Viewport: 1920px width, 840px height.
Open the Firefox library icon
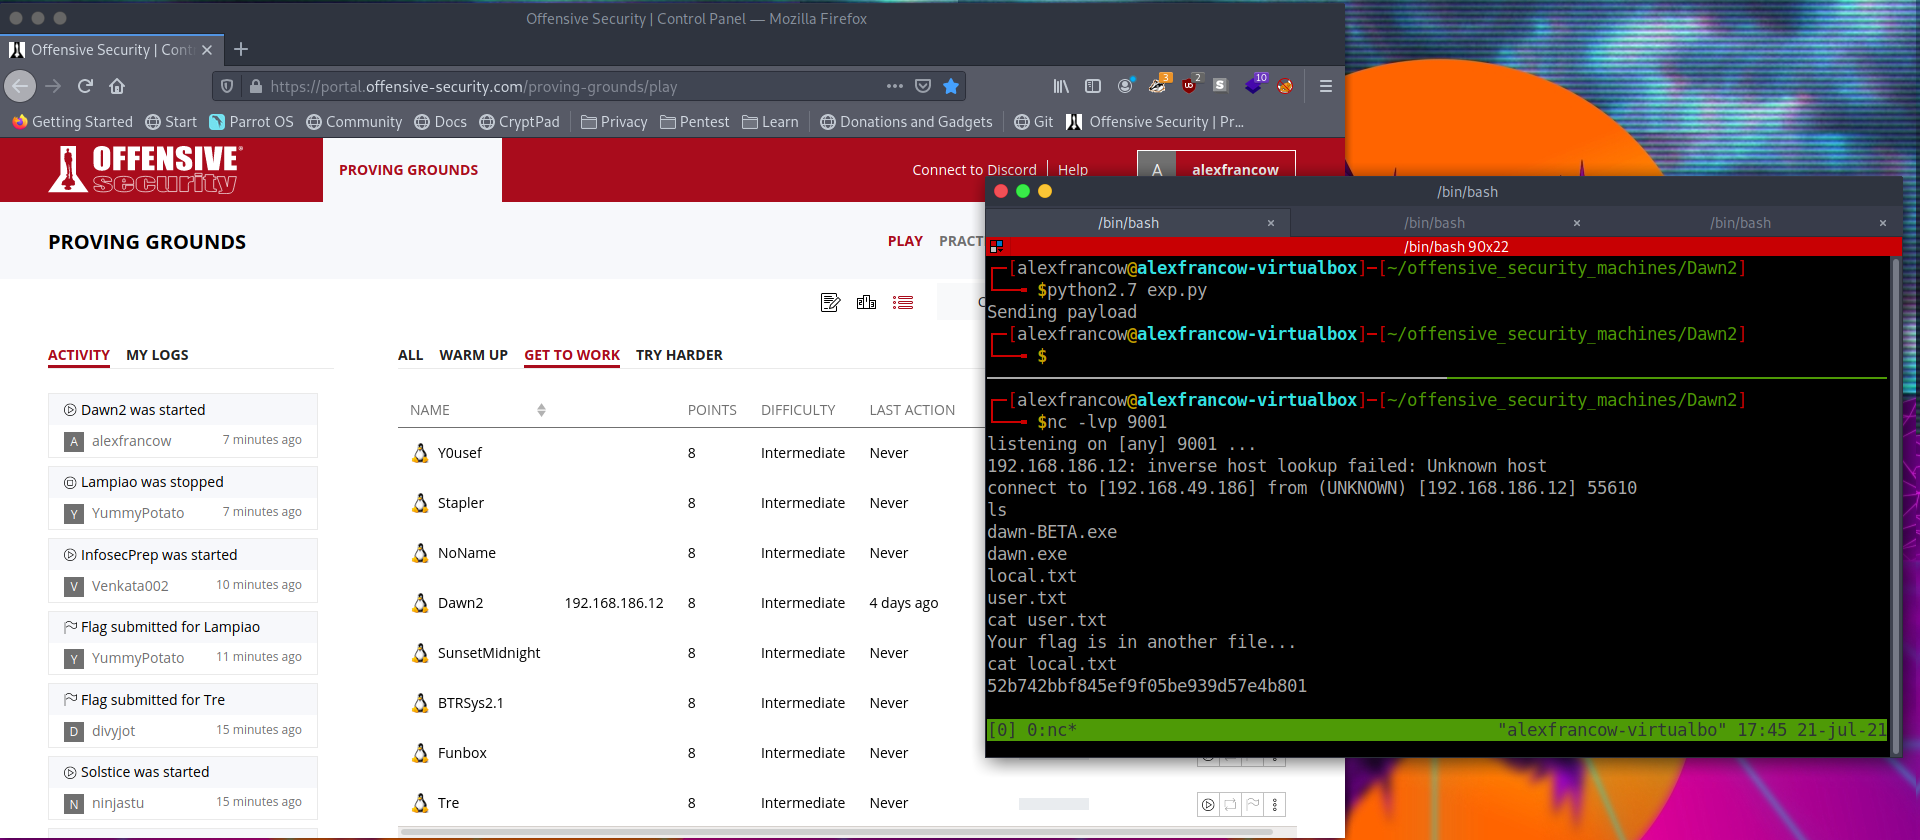tap(1061, 86)
